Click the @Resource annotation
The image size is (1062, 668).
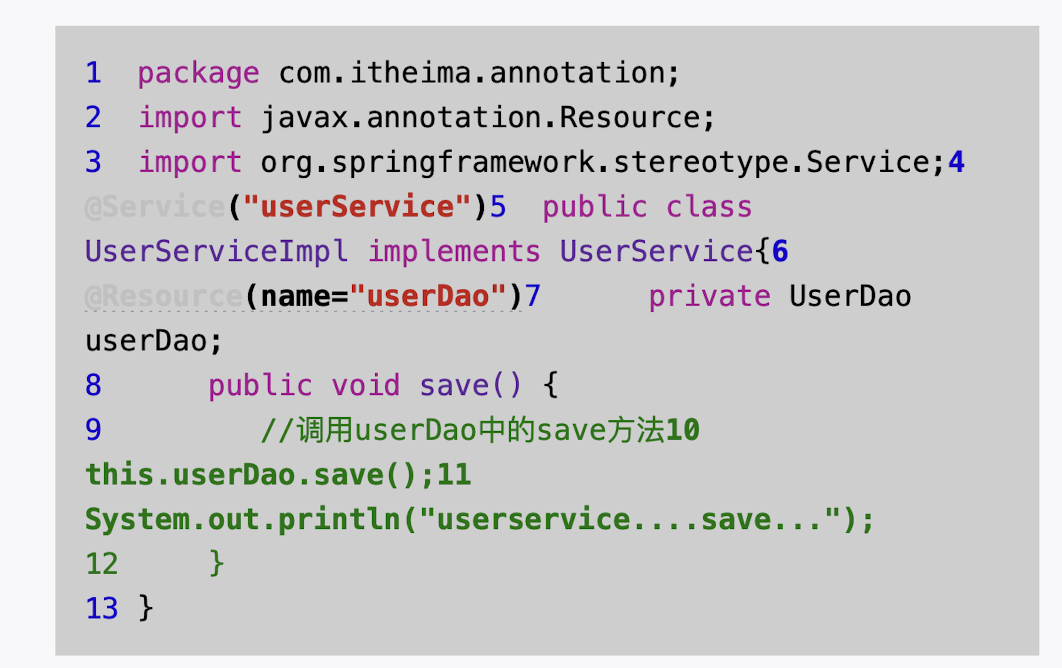160,296
